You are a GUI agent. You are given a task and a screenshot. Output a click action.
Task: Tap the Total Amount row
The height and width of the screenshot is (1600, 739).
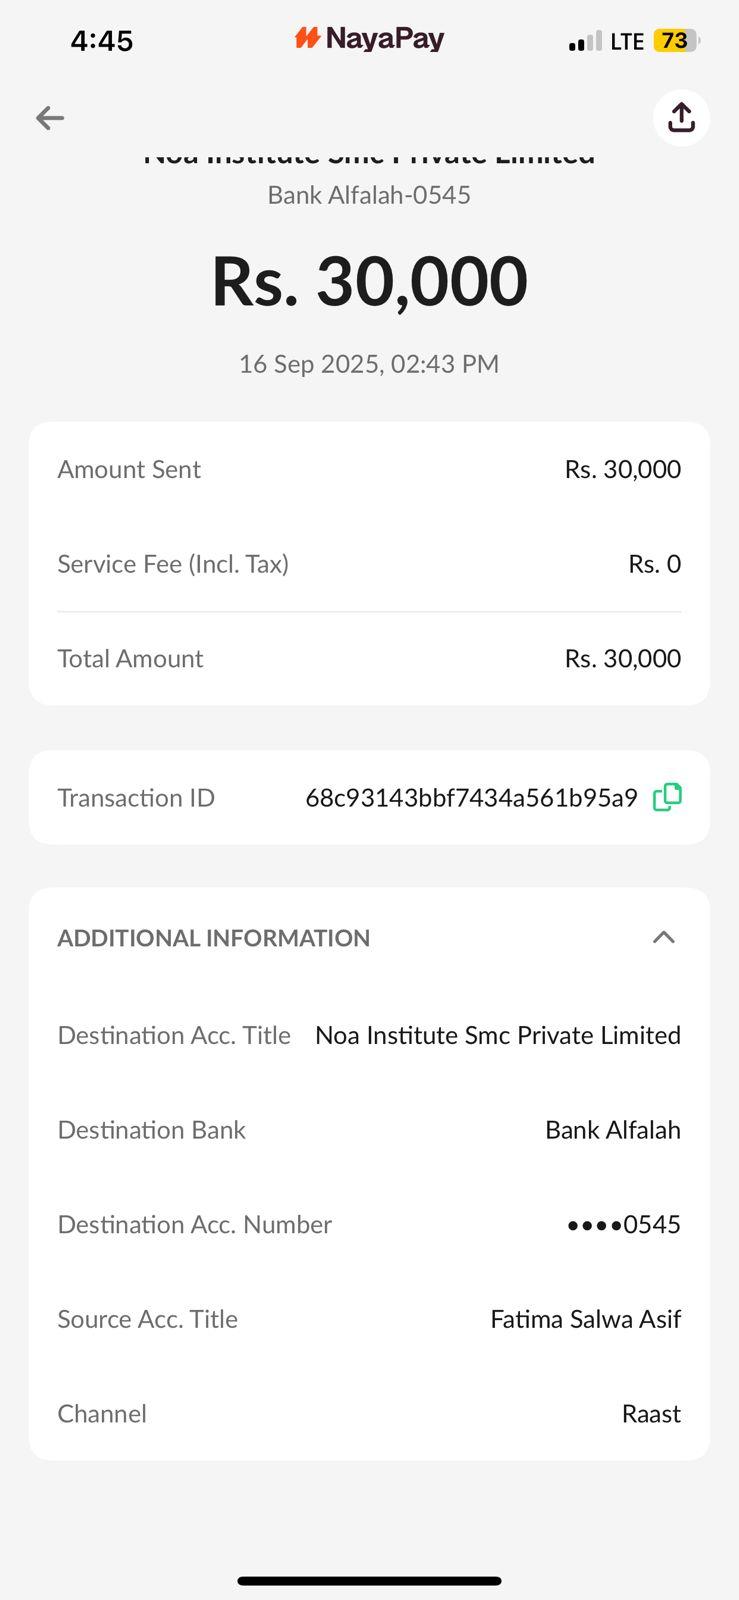pos(369,658)
